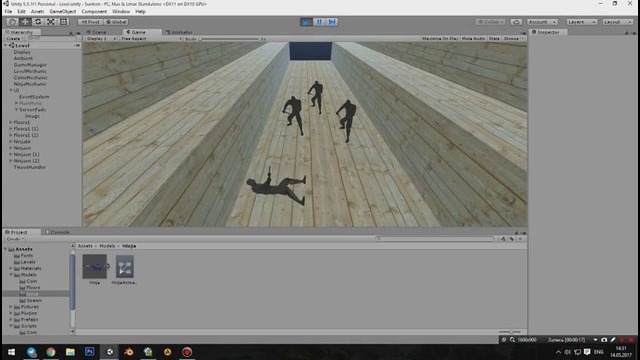Viewport: 640px width, 360px height.
Task: Open the GameObject menu
Action: tap(62, 11)
